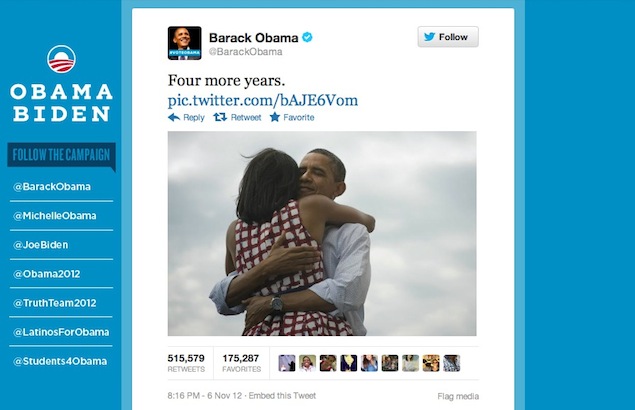
Task: Click the Embed this Tweet link
Action: [x=282, y=396]
